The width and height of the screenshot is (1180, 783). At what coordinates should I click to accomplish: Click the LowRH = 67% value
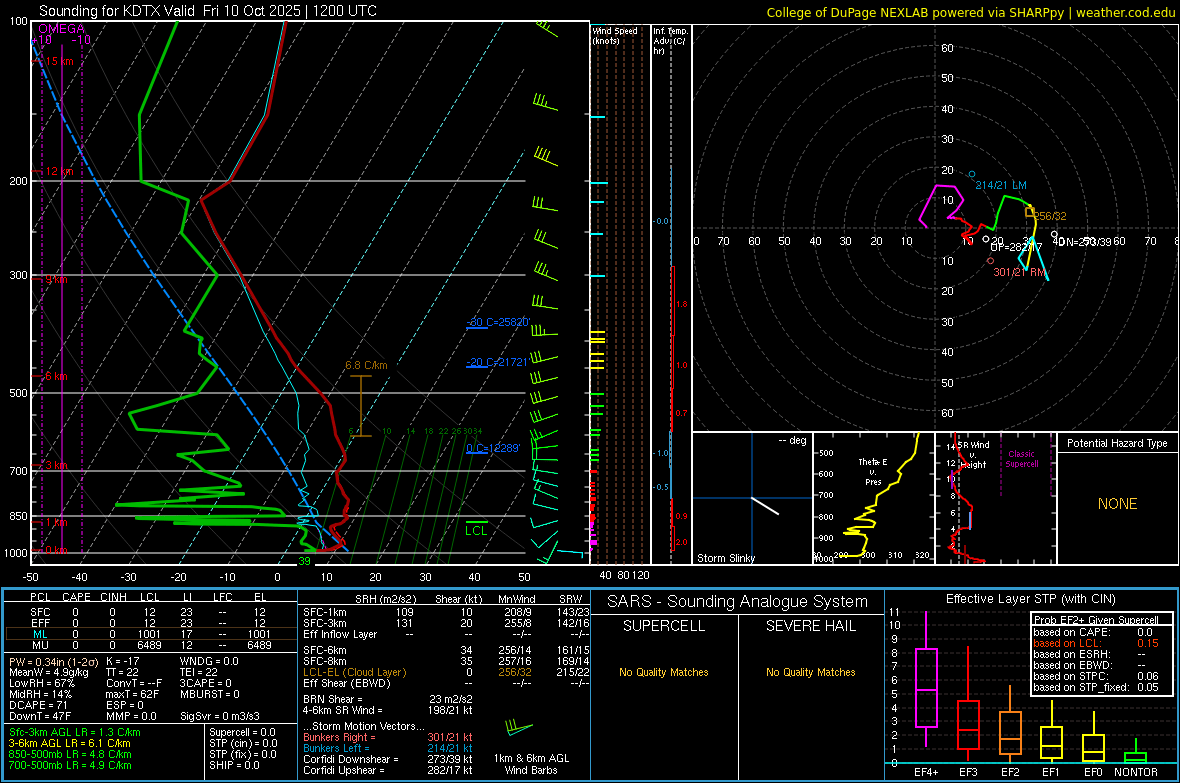(42, 684)
